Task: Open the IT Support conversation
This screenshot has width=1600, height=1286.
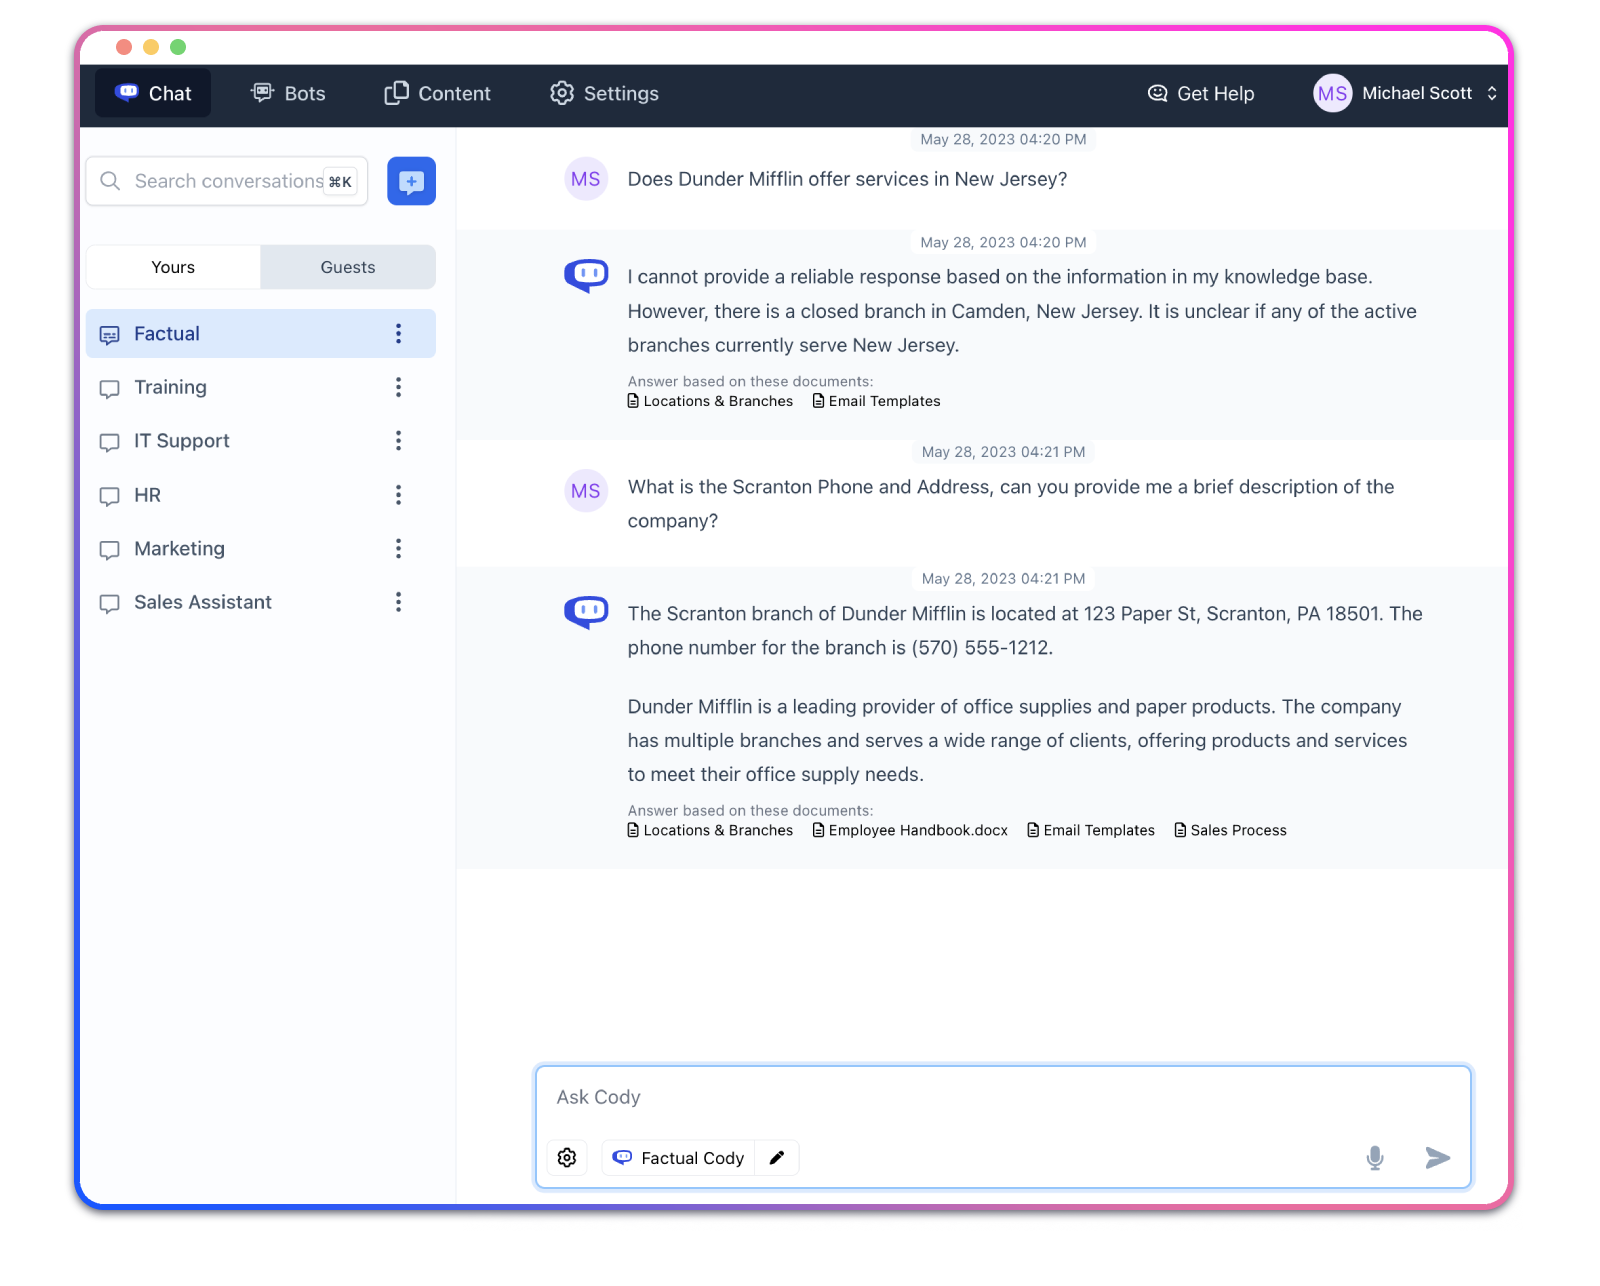Action: (x=261, y=441)
